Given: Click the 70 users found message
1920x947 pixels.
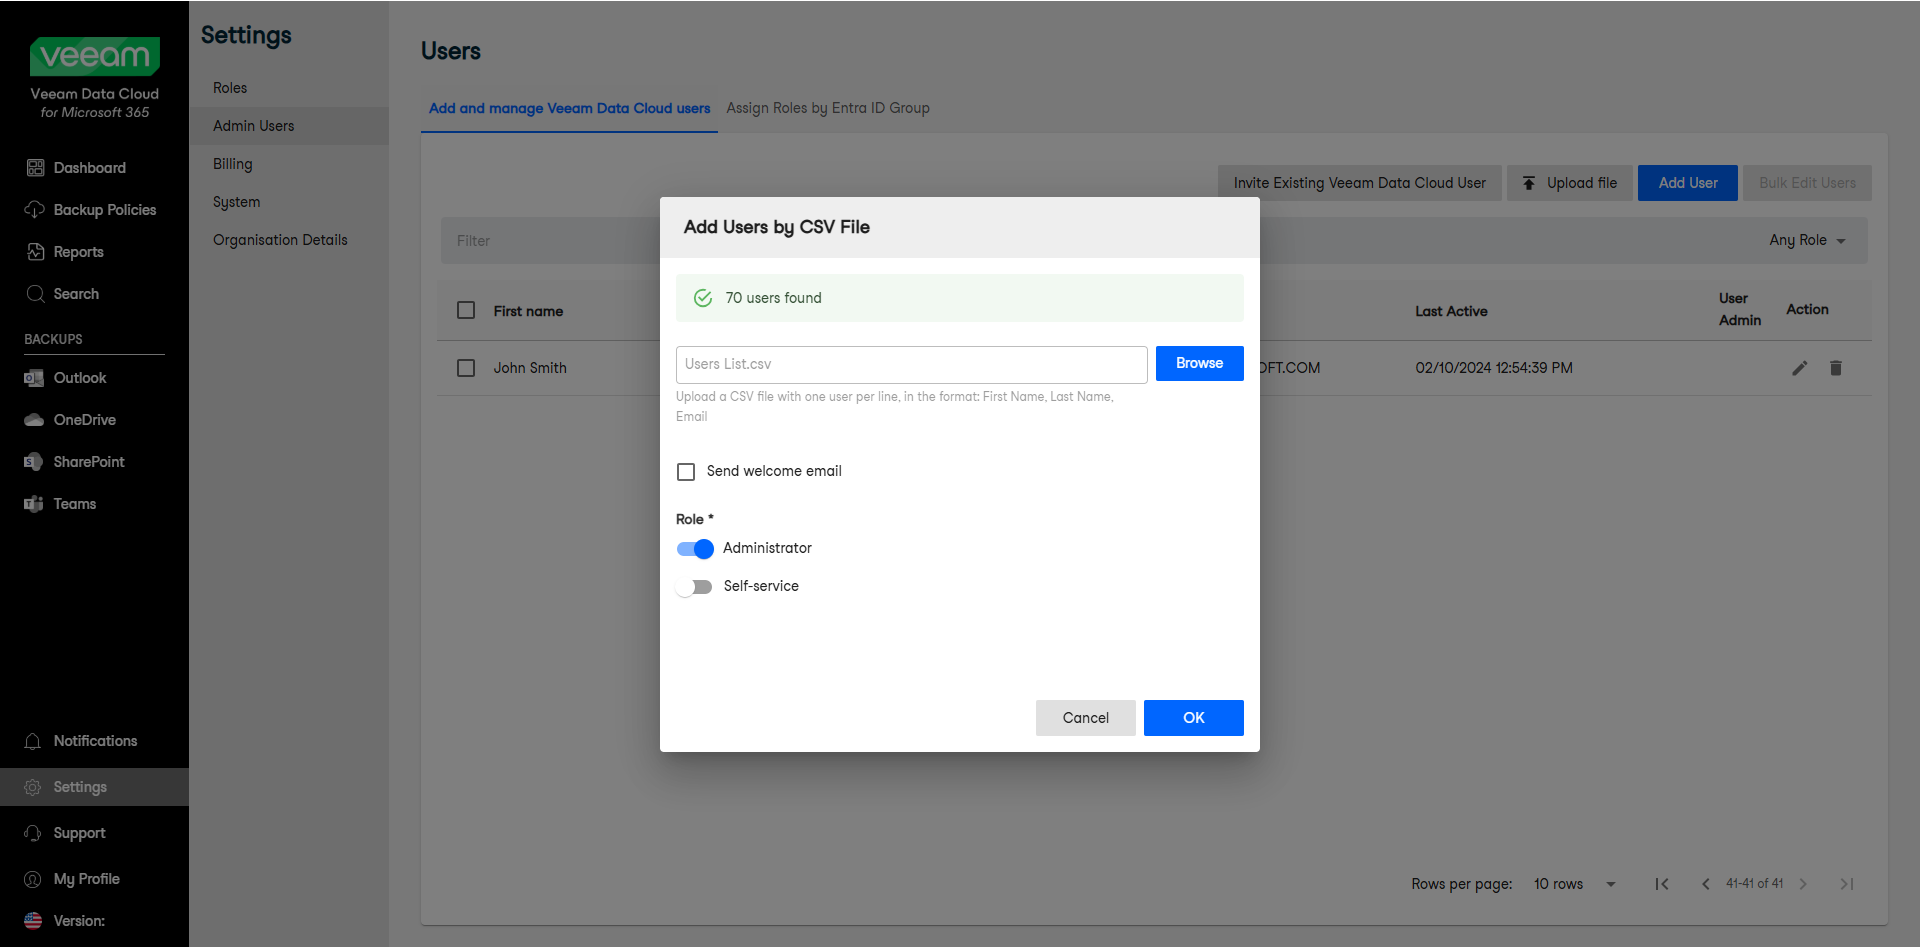Looking at the screenshot, I should point(774,298).
